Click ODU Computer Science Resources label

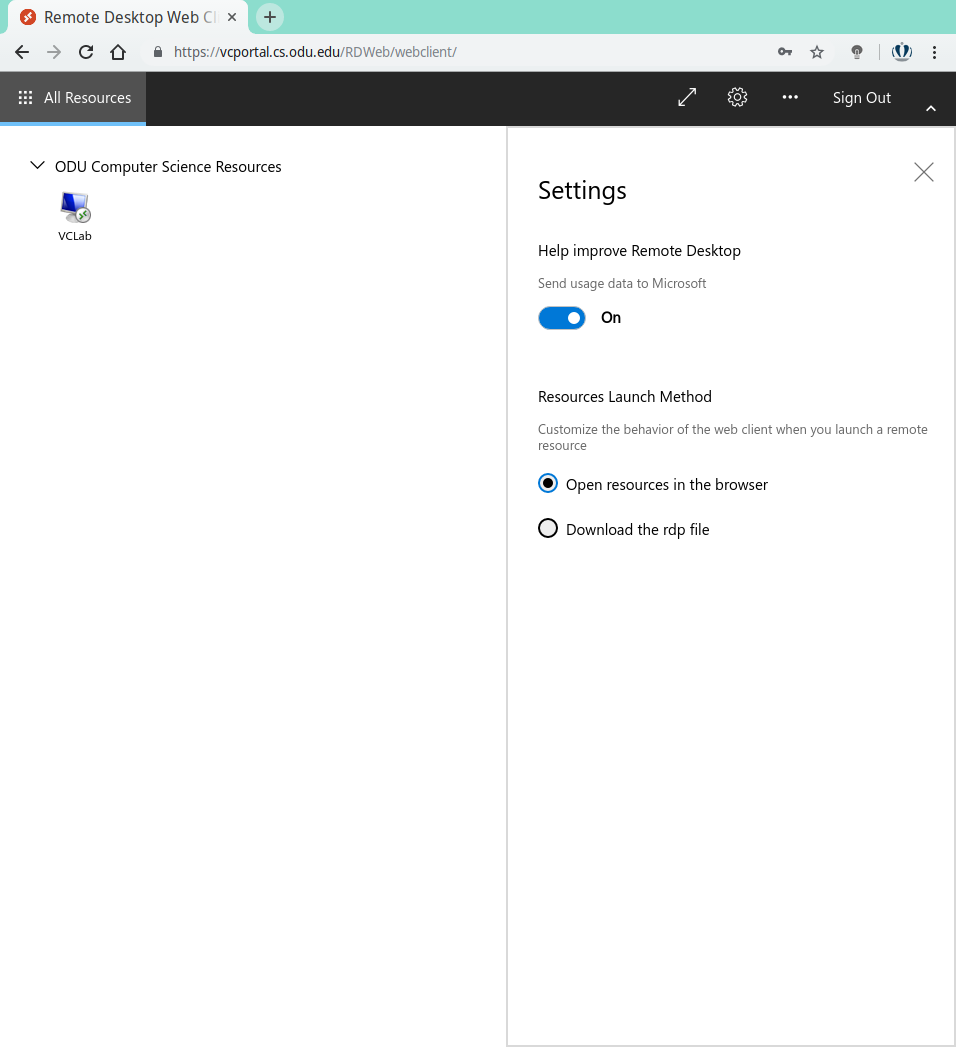[x=168, y=167]
